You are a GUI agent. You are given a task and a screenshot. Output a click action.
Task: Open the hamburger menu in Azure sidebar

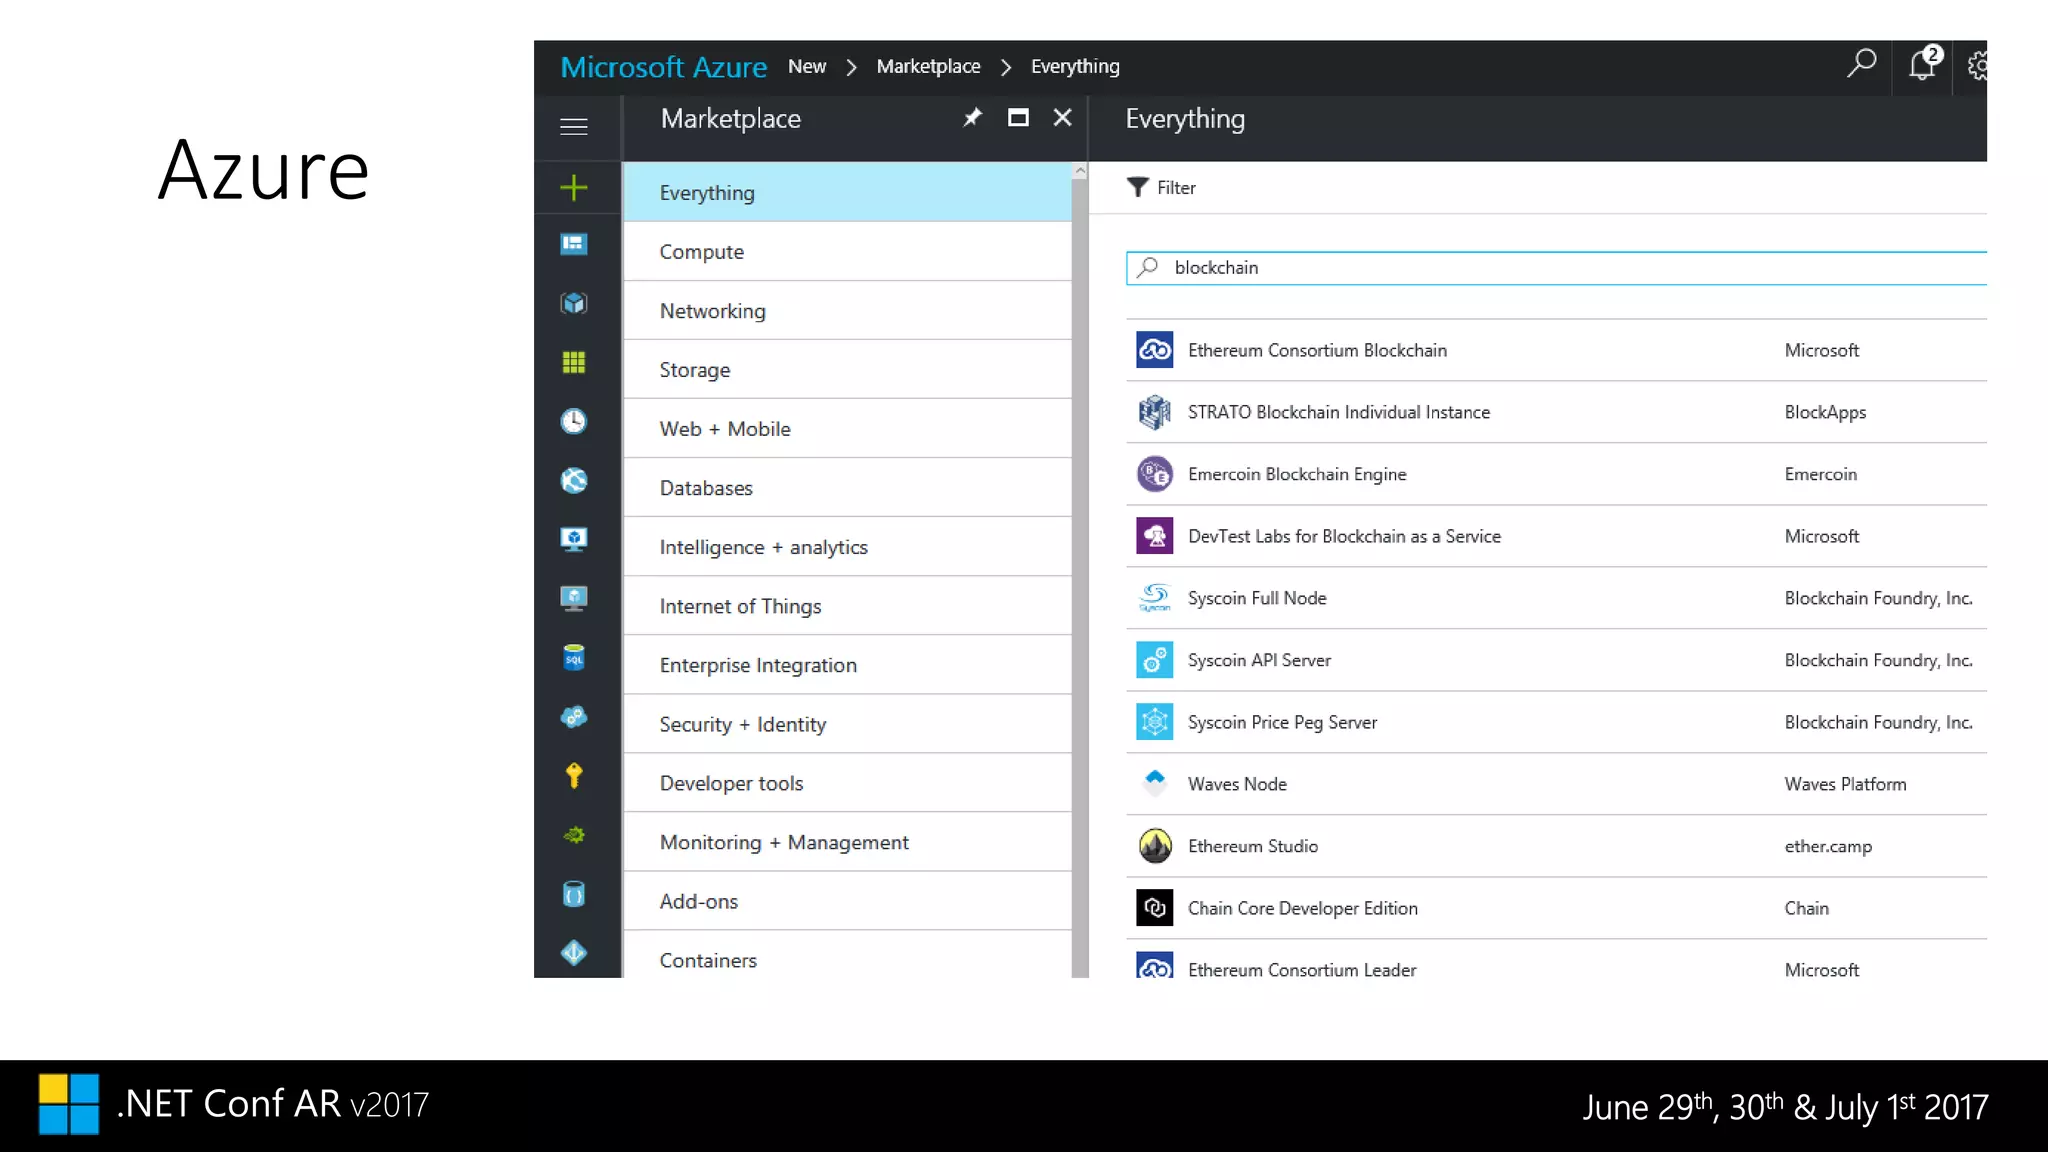click(x=573, y=126)
